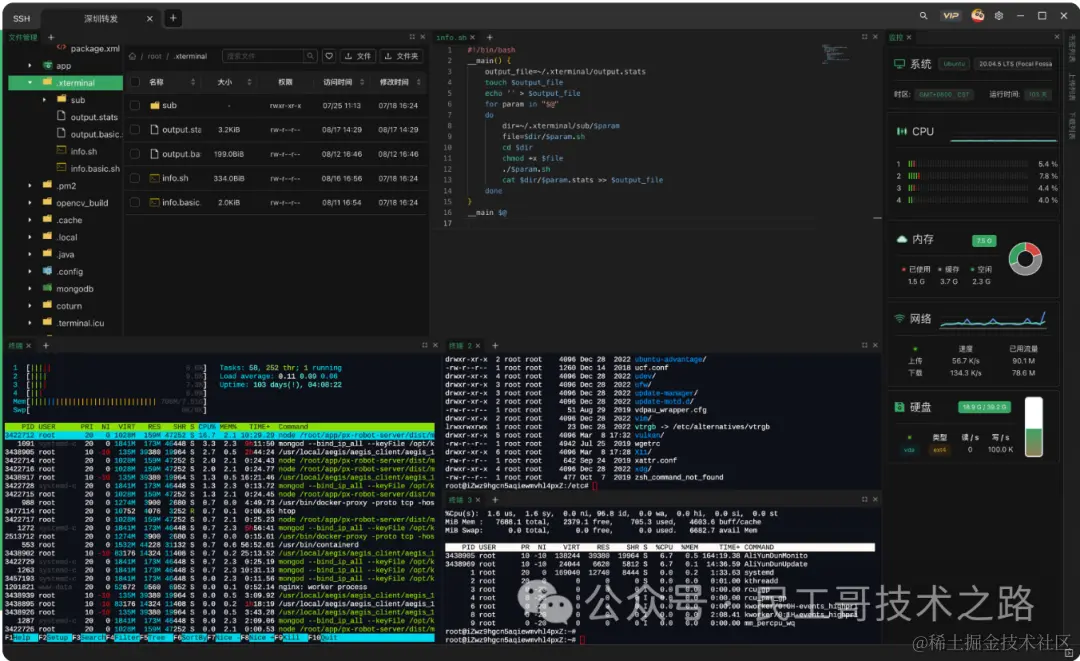Collapse the .xterminal tree folder
Viewport: 1080px width, 661px height.
point(30,83)
